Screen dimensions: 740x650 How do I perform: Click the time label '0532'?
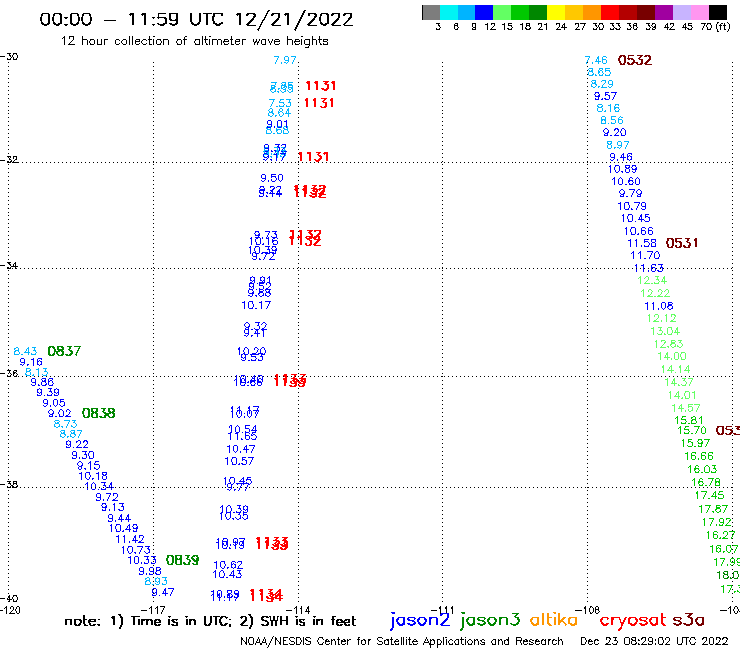pyautogui.click(x=635, y=60)
